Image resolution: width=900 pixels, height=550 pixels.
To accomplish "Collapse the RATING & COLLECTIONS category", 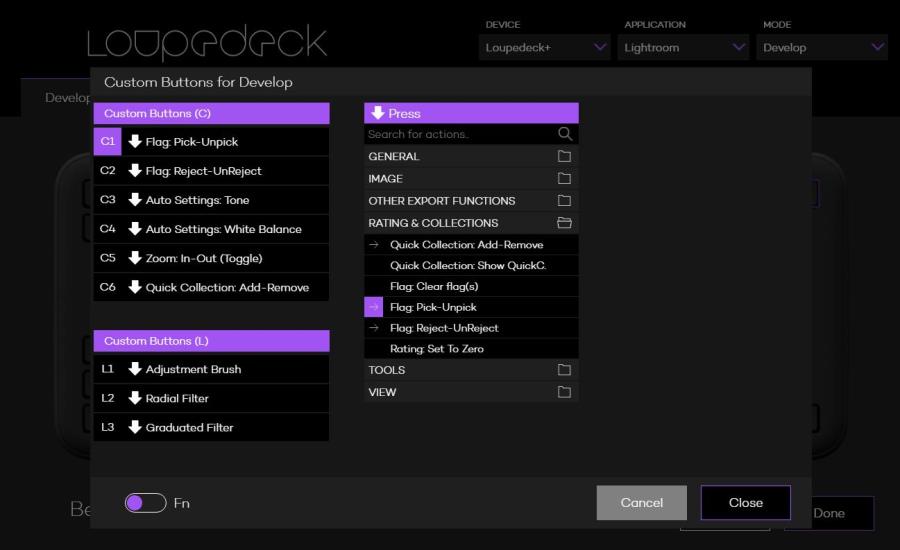I will click(x=471, y=223).
